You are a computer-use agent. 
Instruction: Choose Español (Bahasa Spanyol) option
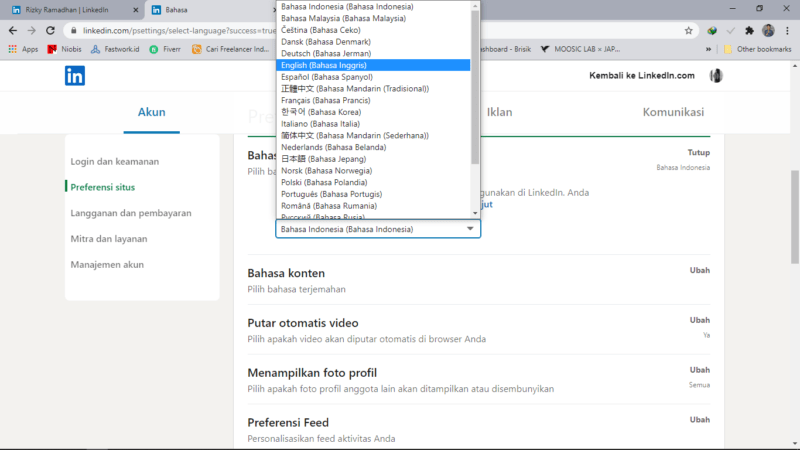373,77
